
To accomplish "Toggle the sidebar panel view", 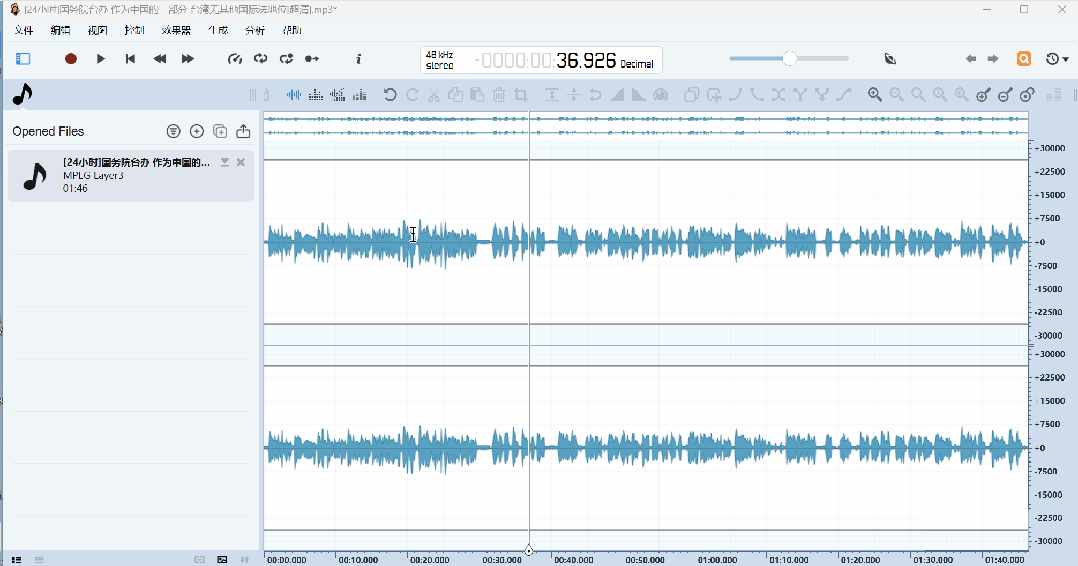I will point(23,58).
